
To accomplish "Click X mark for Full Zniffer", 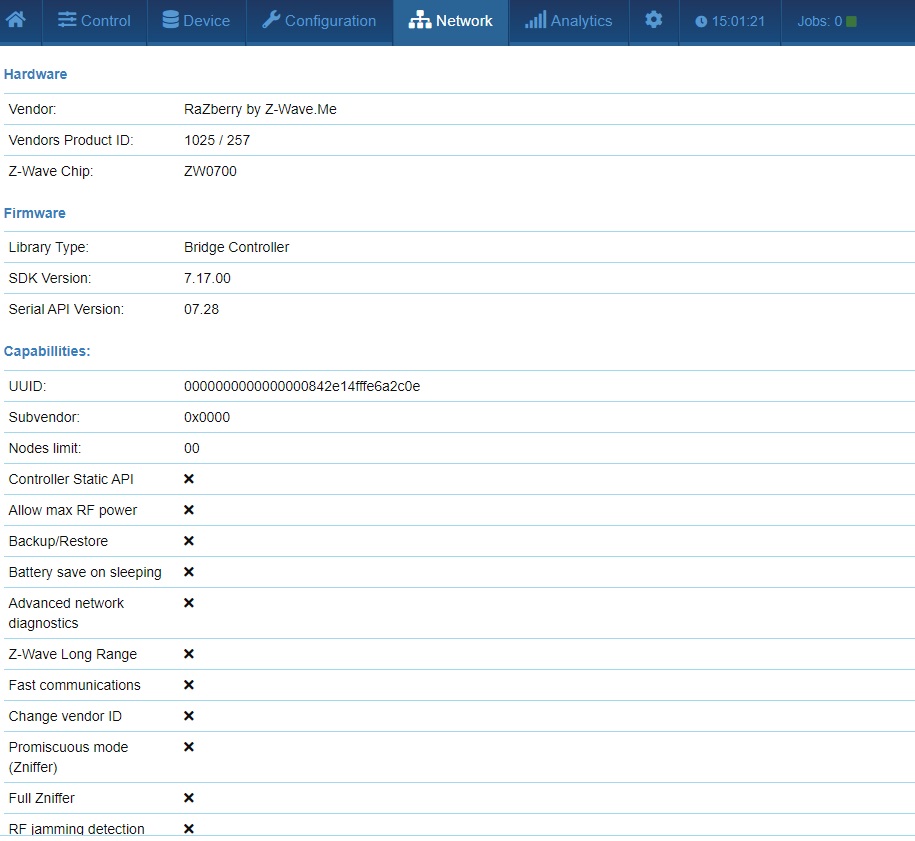I will click(x=189, y=798).
